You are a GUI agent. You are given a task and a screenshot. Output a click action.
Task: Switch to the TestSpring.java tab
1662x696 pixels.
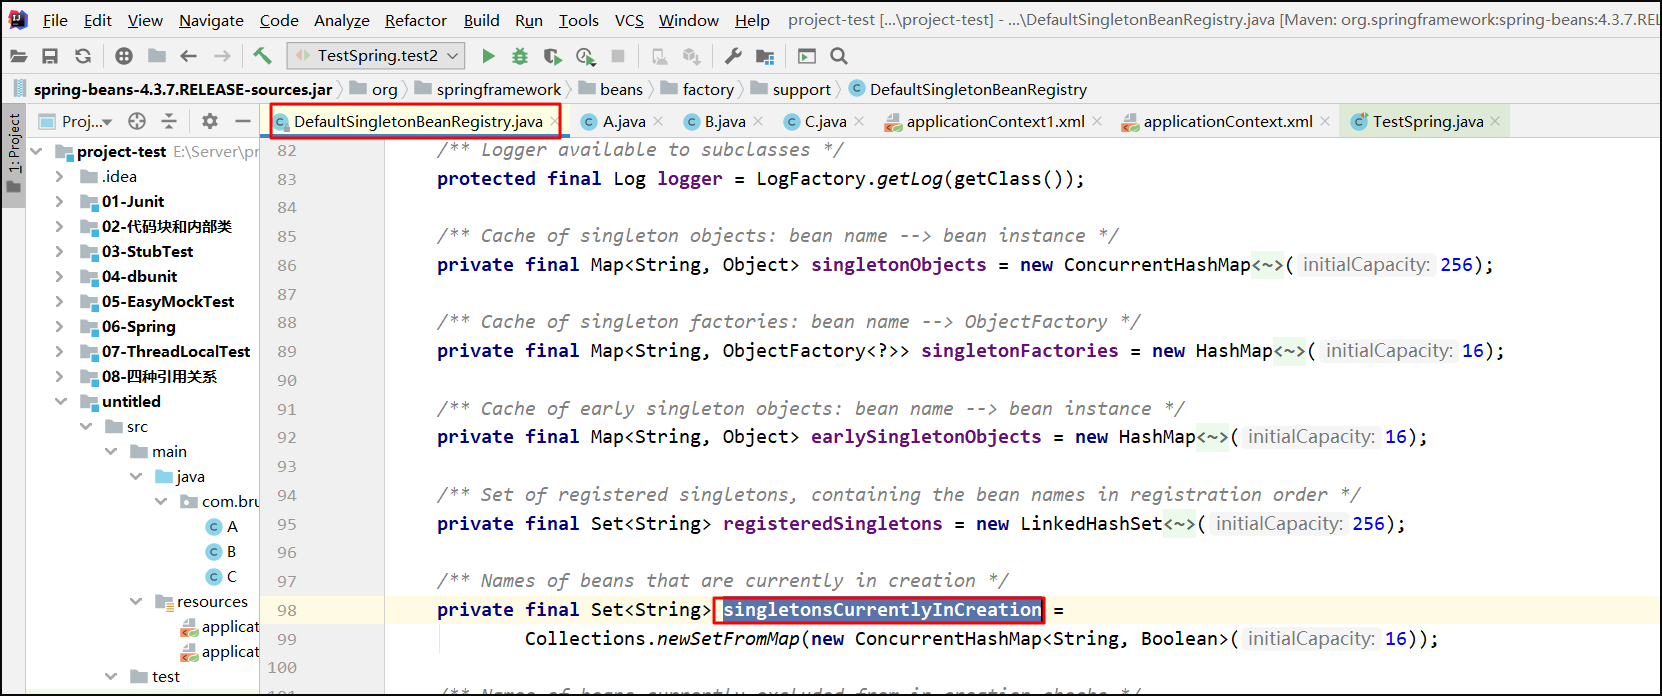pyautogui.click(x=1428, y=121)
